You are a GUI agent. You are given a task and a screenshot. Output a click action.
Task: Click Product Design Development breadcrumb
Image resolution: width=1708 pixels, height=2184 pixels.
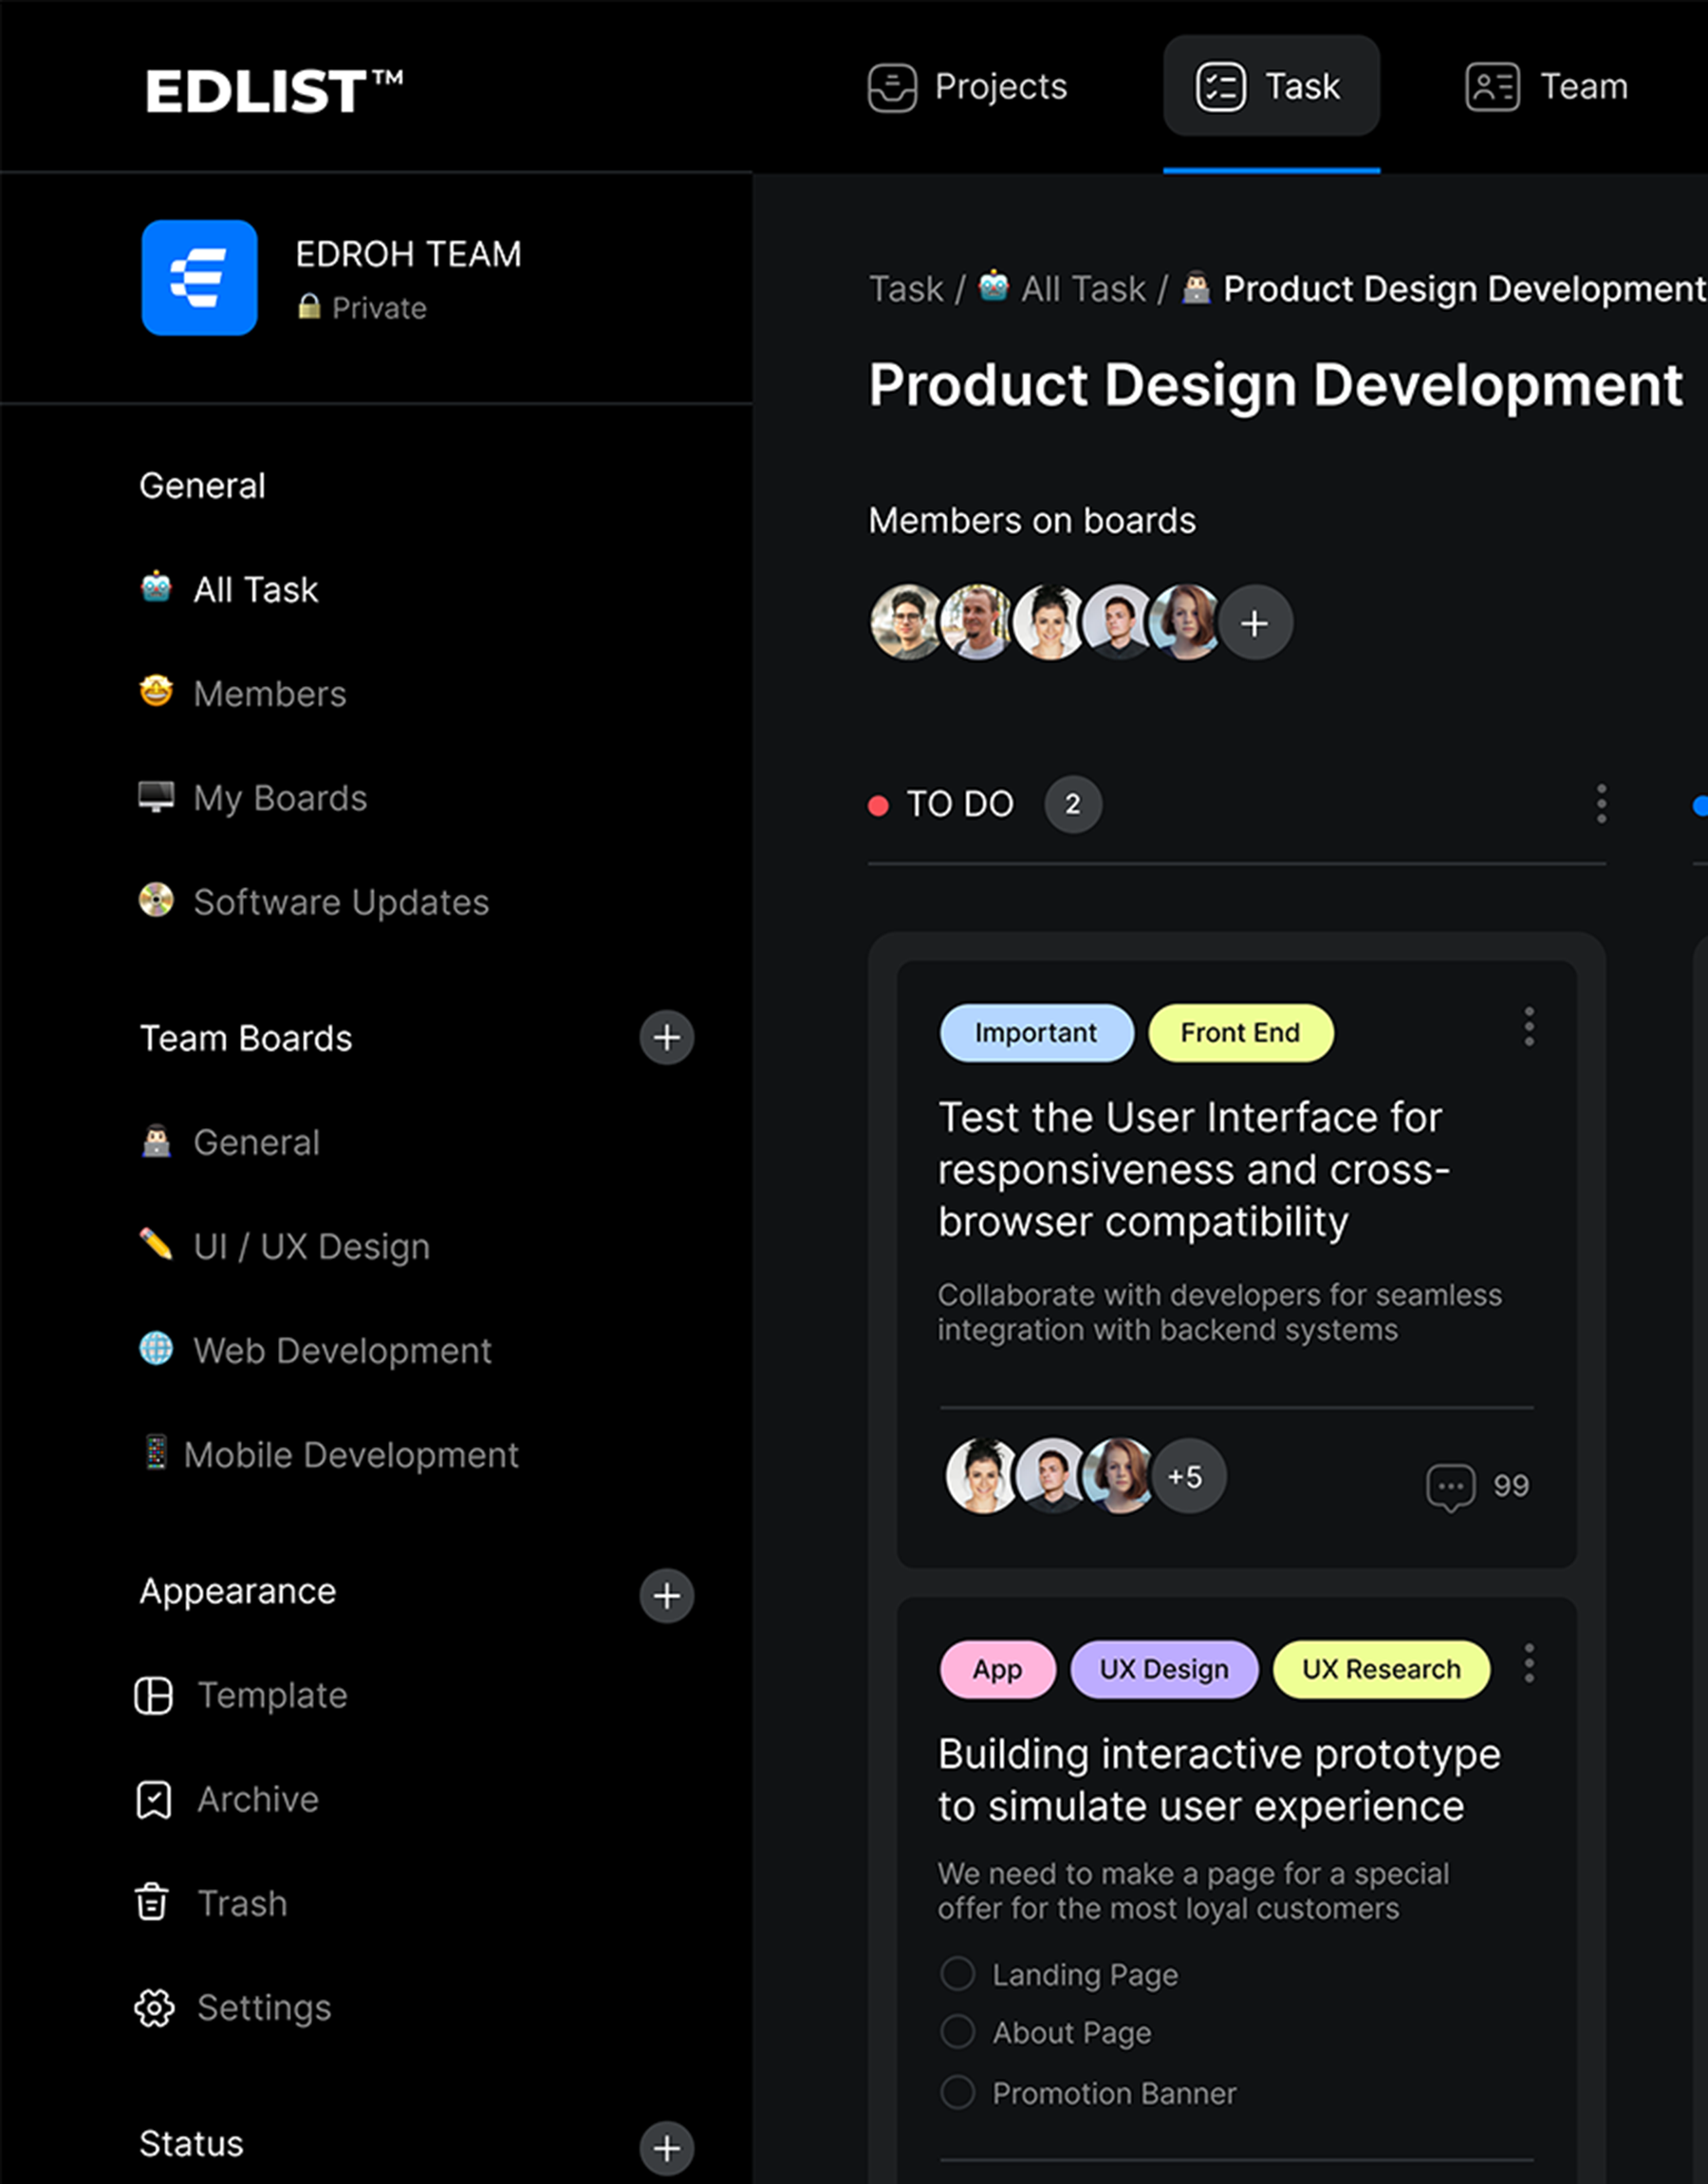pos(1464,289)
